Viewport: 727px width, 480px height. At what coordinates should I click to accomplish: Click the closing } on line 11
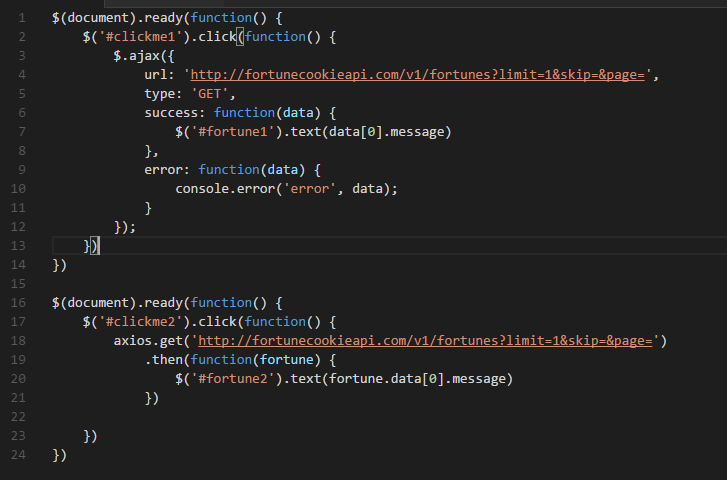pyautogui.click(x=148, y=208)
